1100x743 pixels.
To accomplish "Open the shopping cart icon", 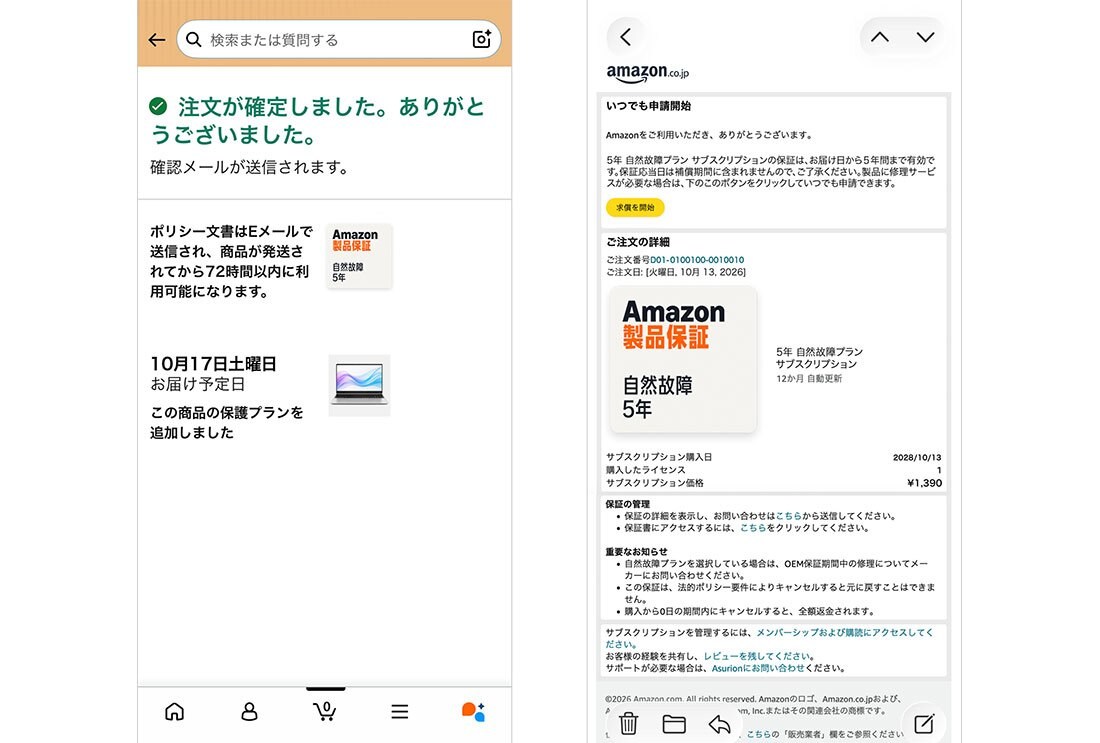I will (324, 711).
